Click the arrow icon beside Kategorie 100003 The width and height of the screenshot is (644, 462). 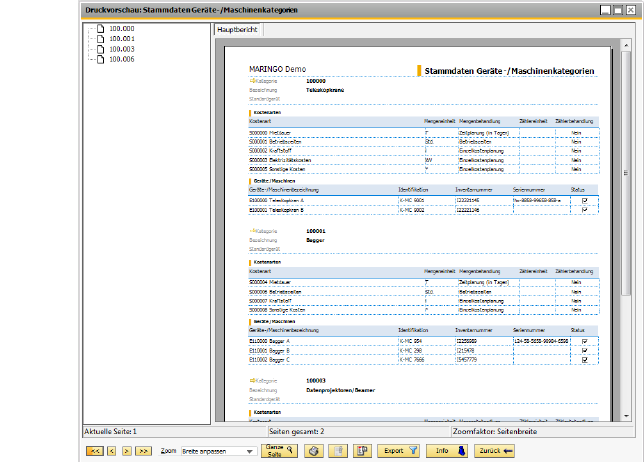252,381
